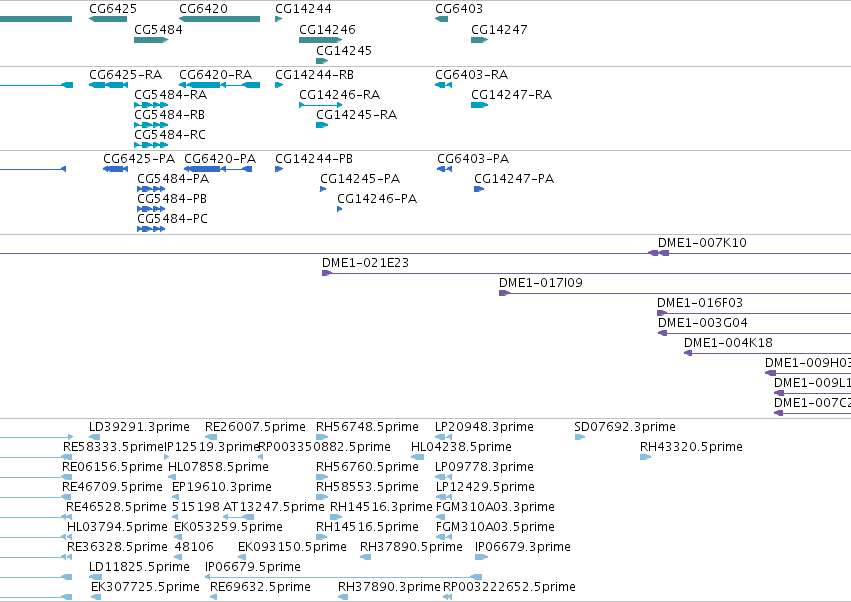Click the CG5484 gene label
Image resolution: width=851 pixels, height=602 pixels.
pyautogui.click(x=158, y=30)
